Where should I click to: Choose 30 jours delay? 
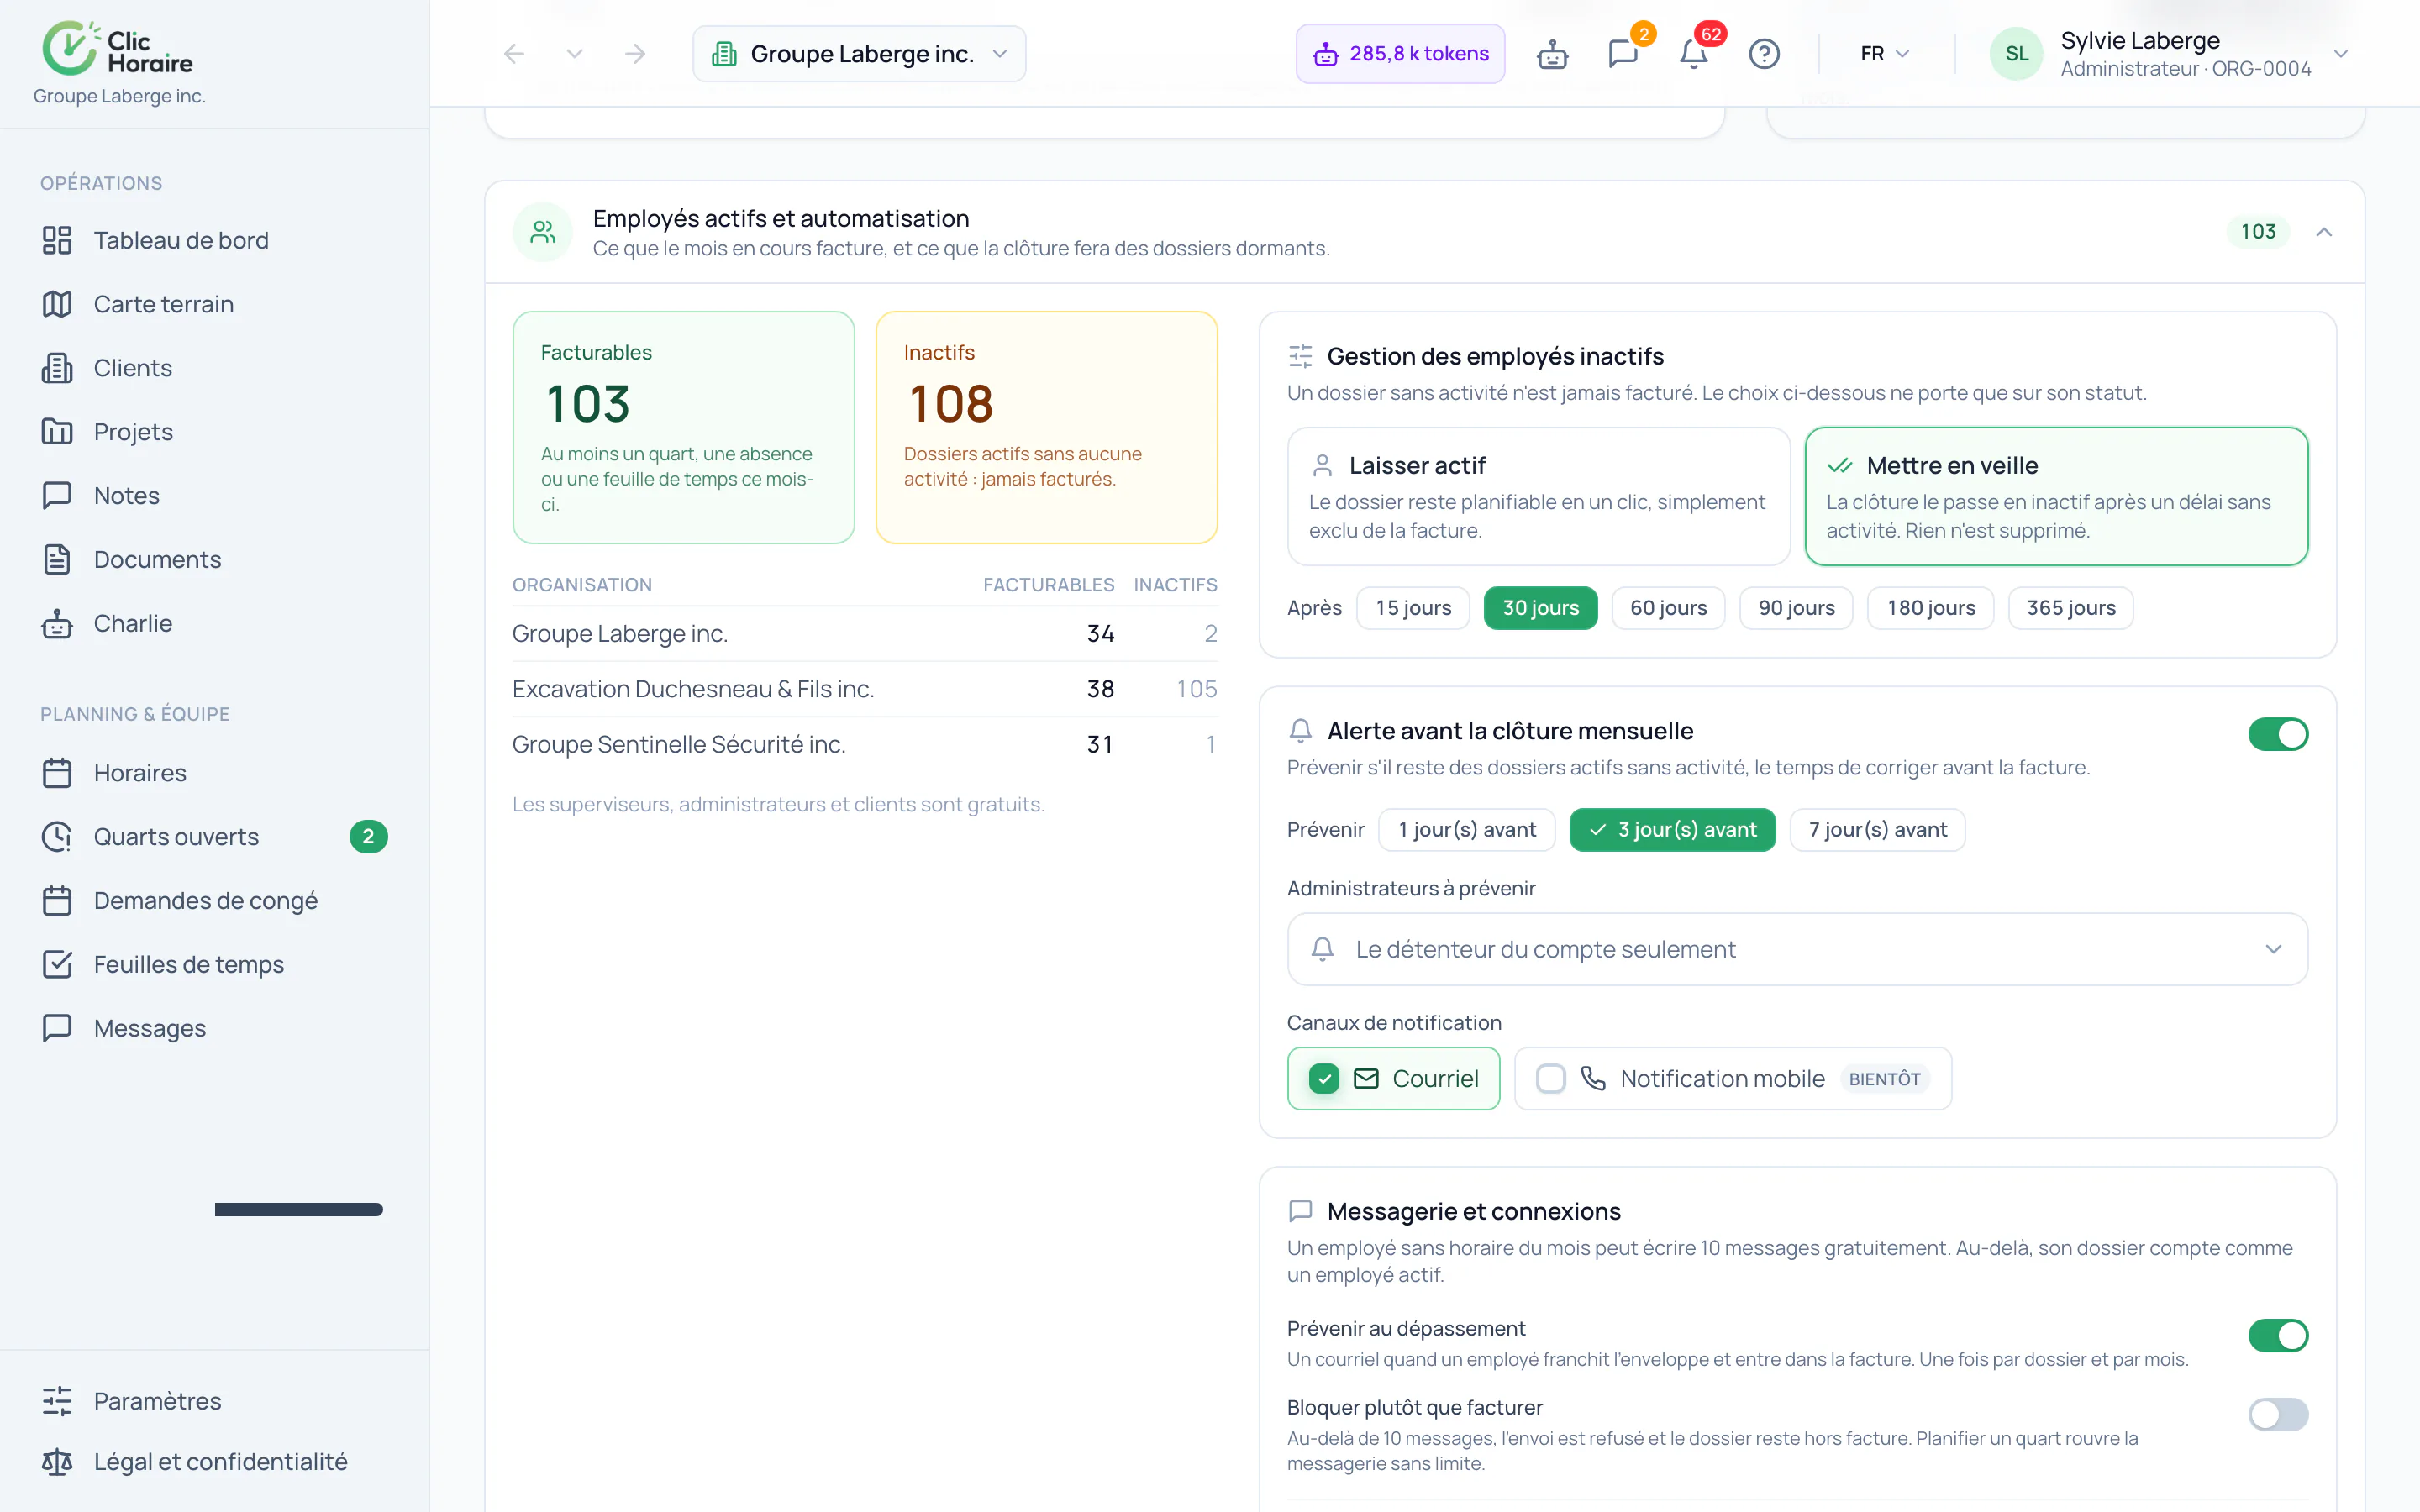click(x=1541, y=608)
